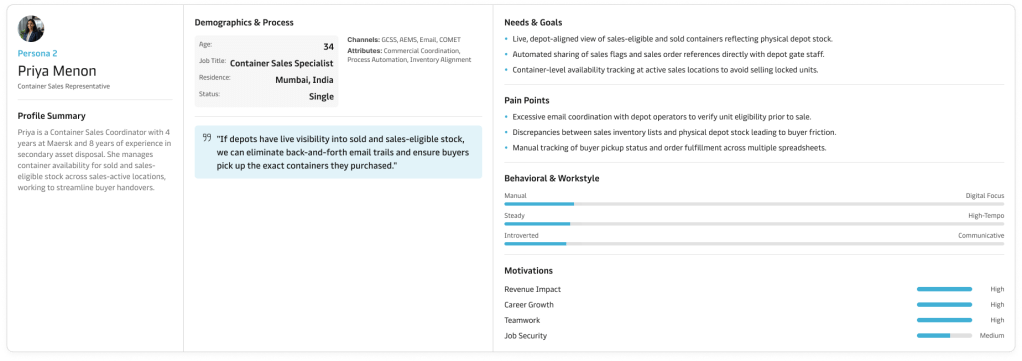
Task: Click the Persona 2 label
Action: [x=37, y=53]
